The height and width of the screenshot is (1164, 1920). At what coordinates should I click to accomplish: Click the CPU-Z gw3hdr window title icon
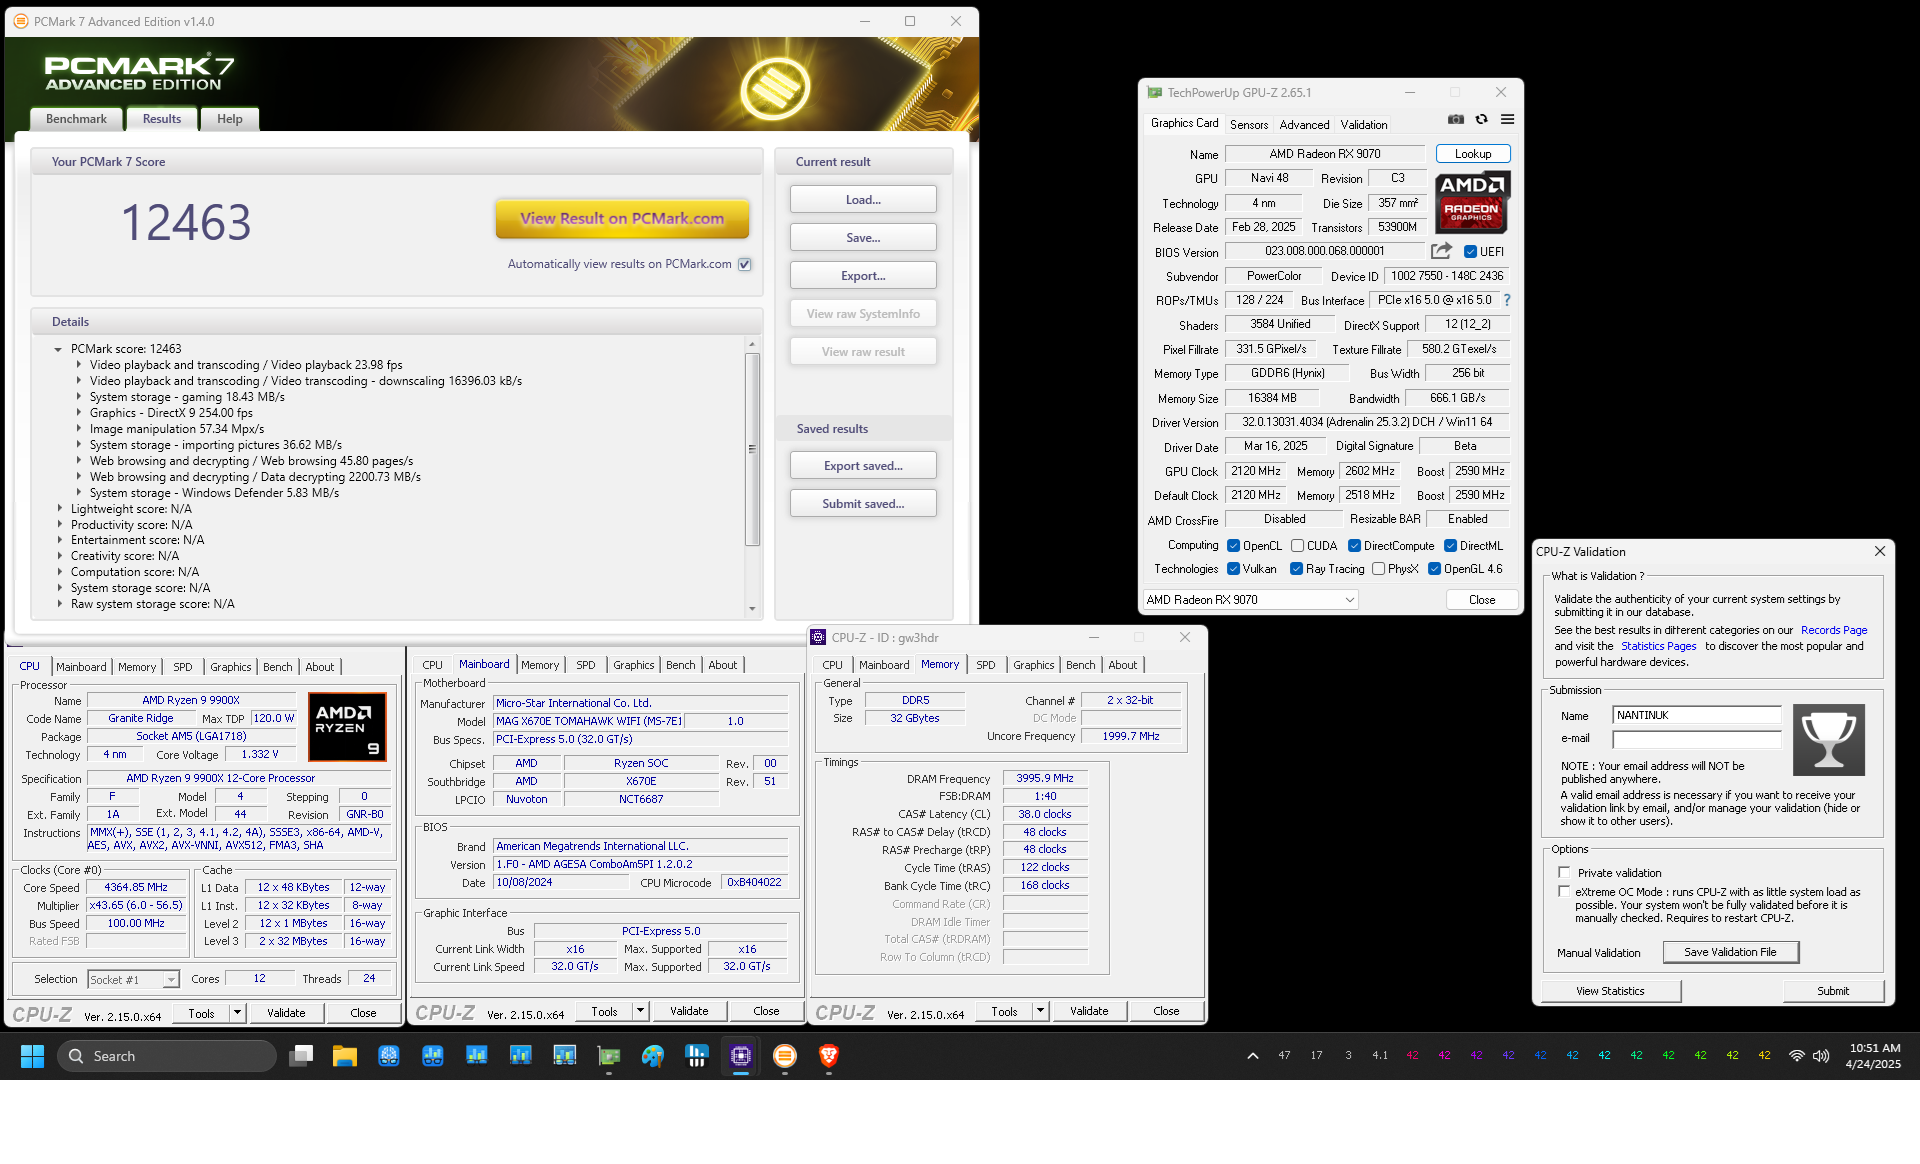[818, 637]
